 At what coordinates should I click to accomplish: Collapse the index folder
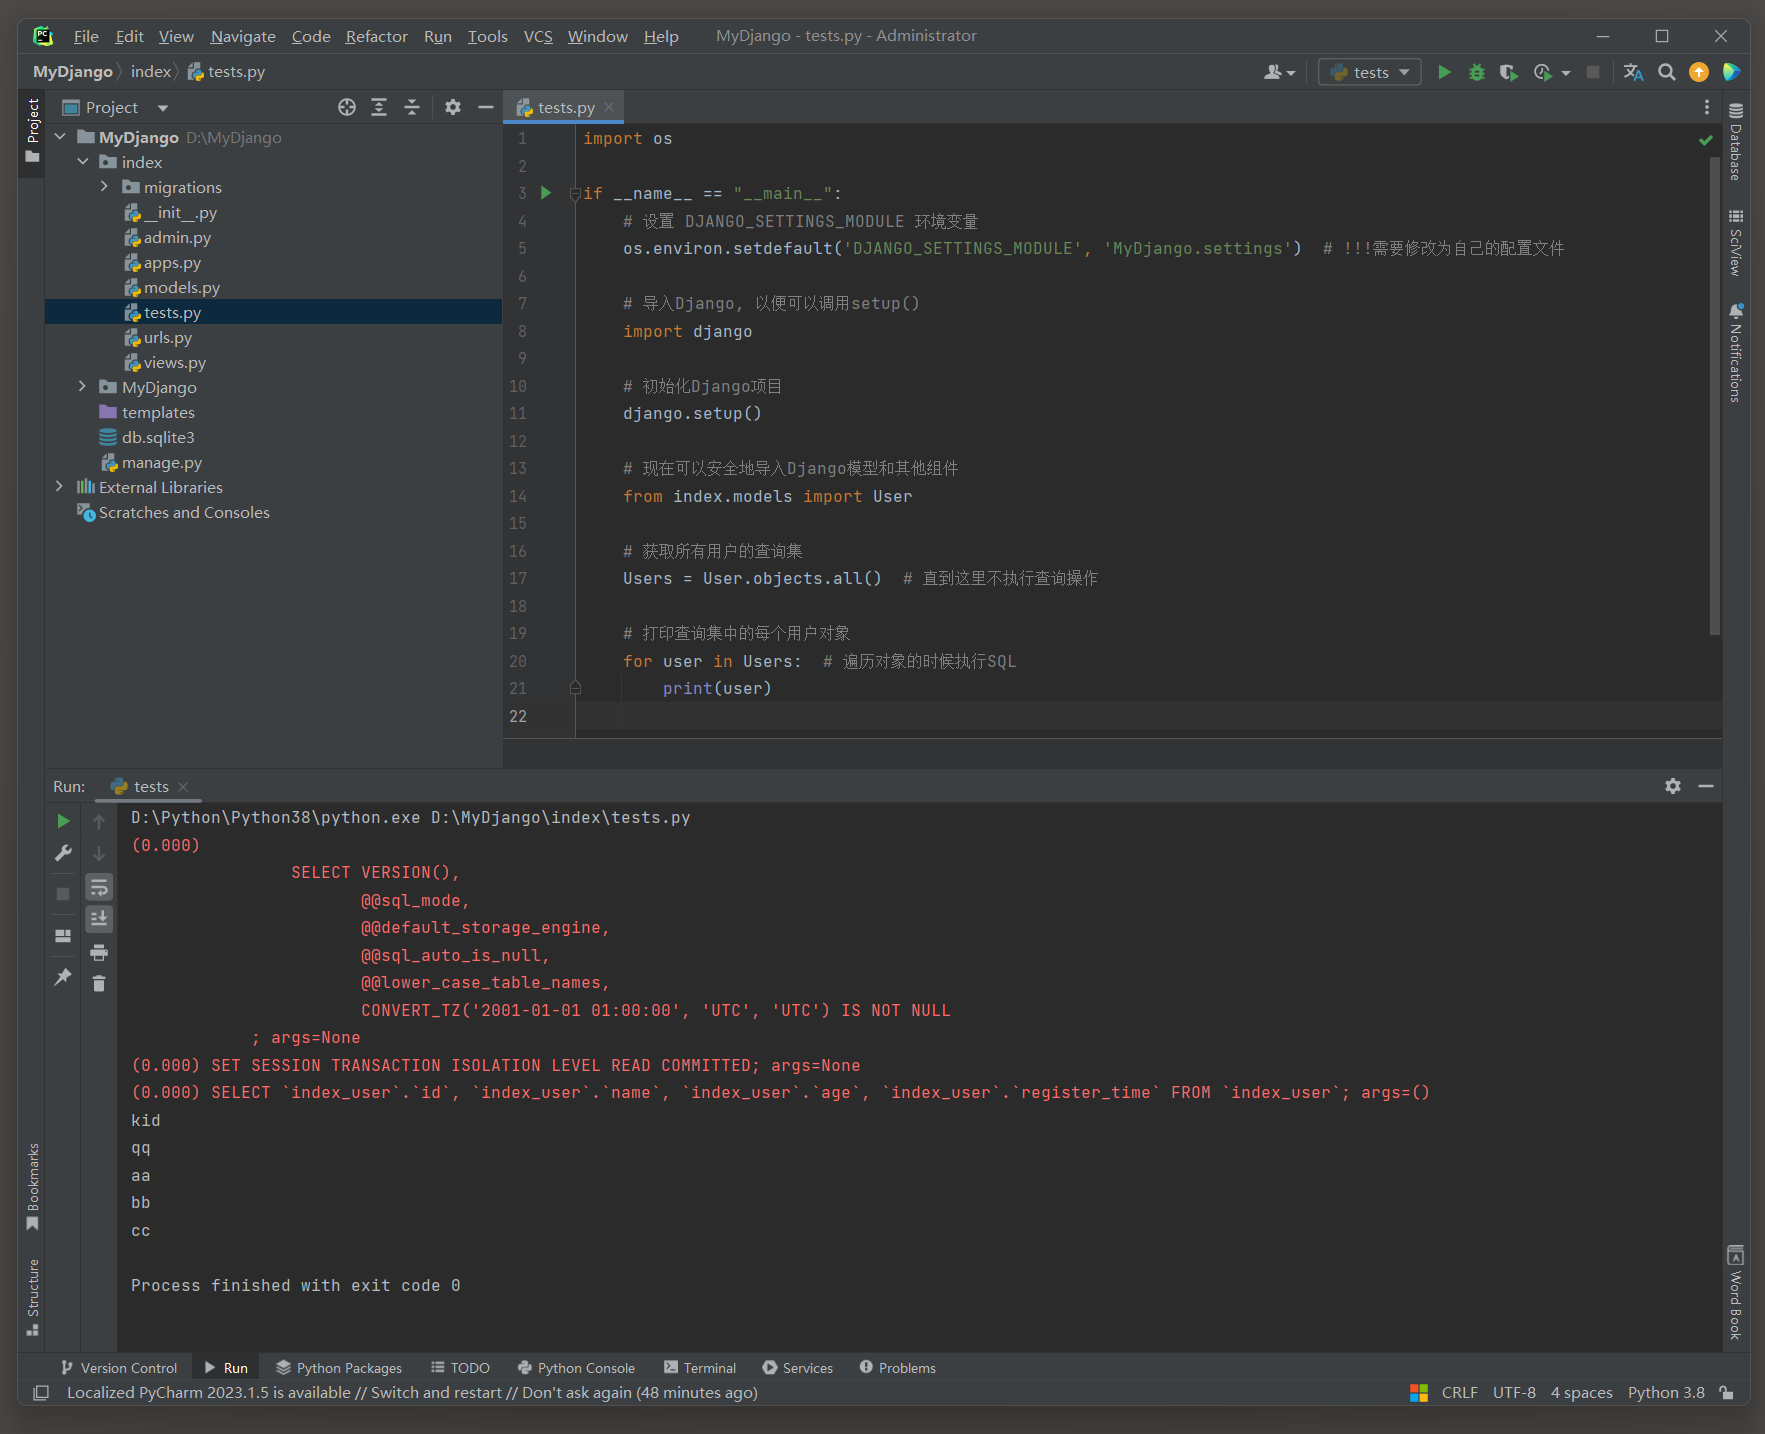click(83, 162)
